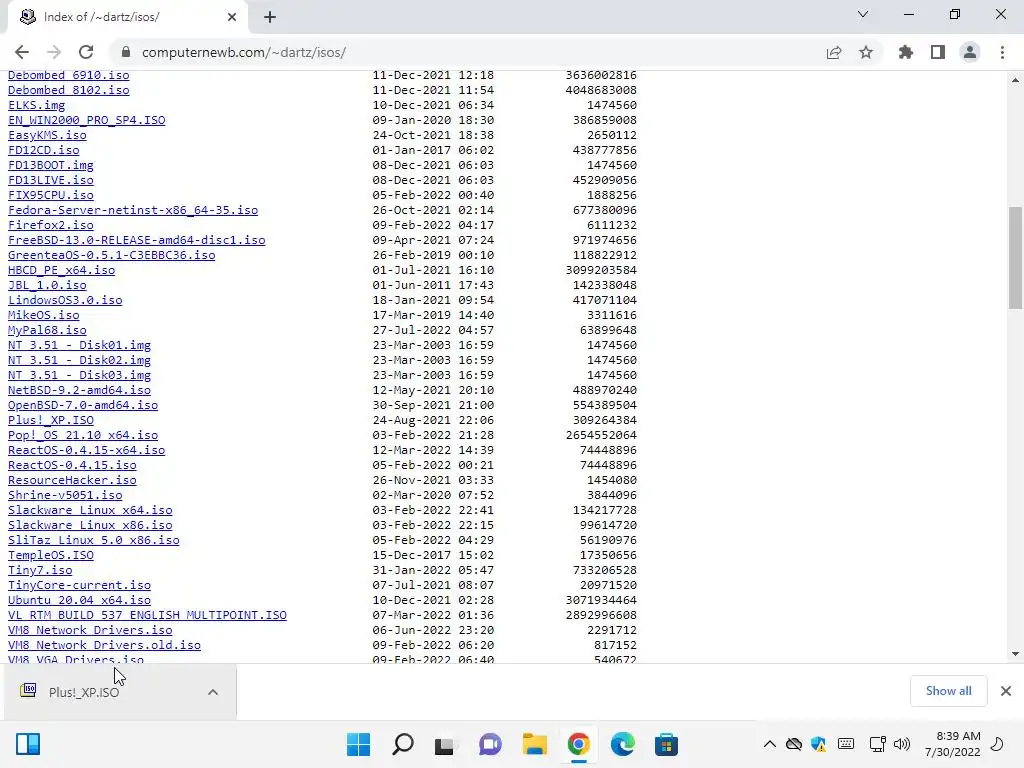Click scrollbar down arrow on page
Viewport: 1024px width, 768px height.
tap(1015, 654)
